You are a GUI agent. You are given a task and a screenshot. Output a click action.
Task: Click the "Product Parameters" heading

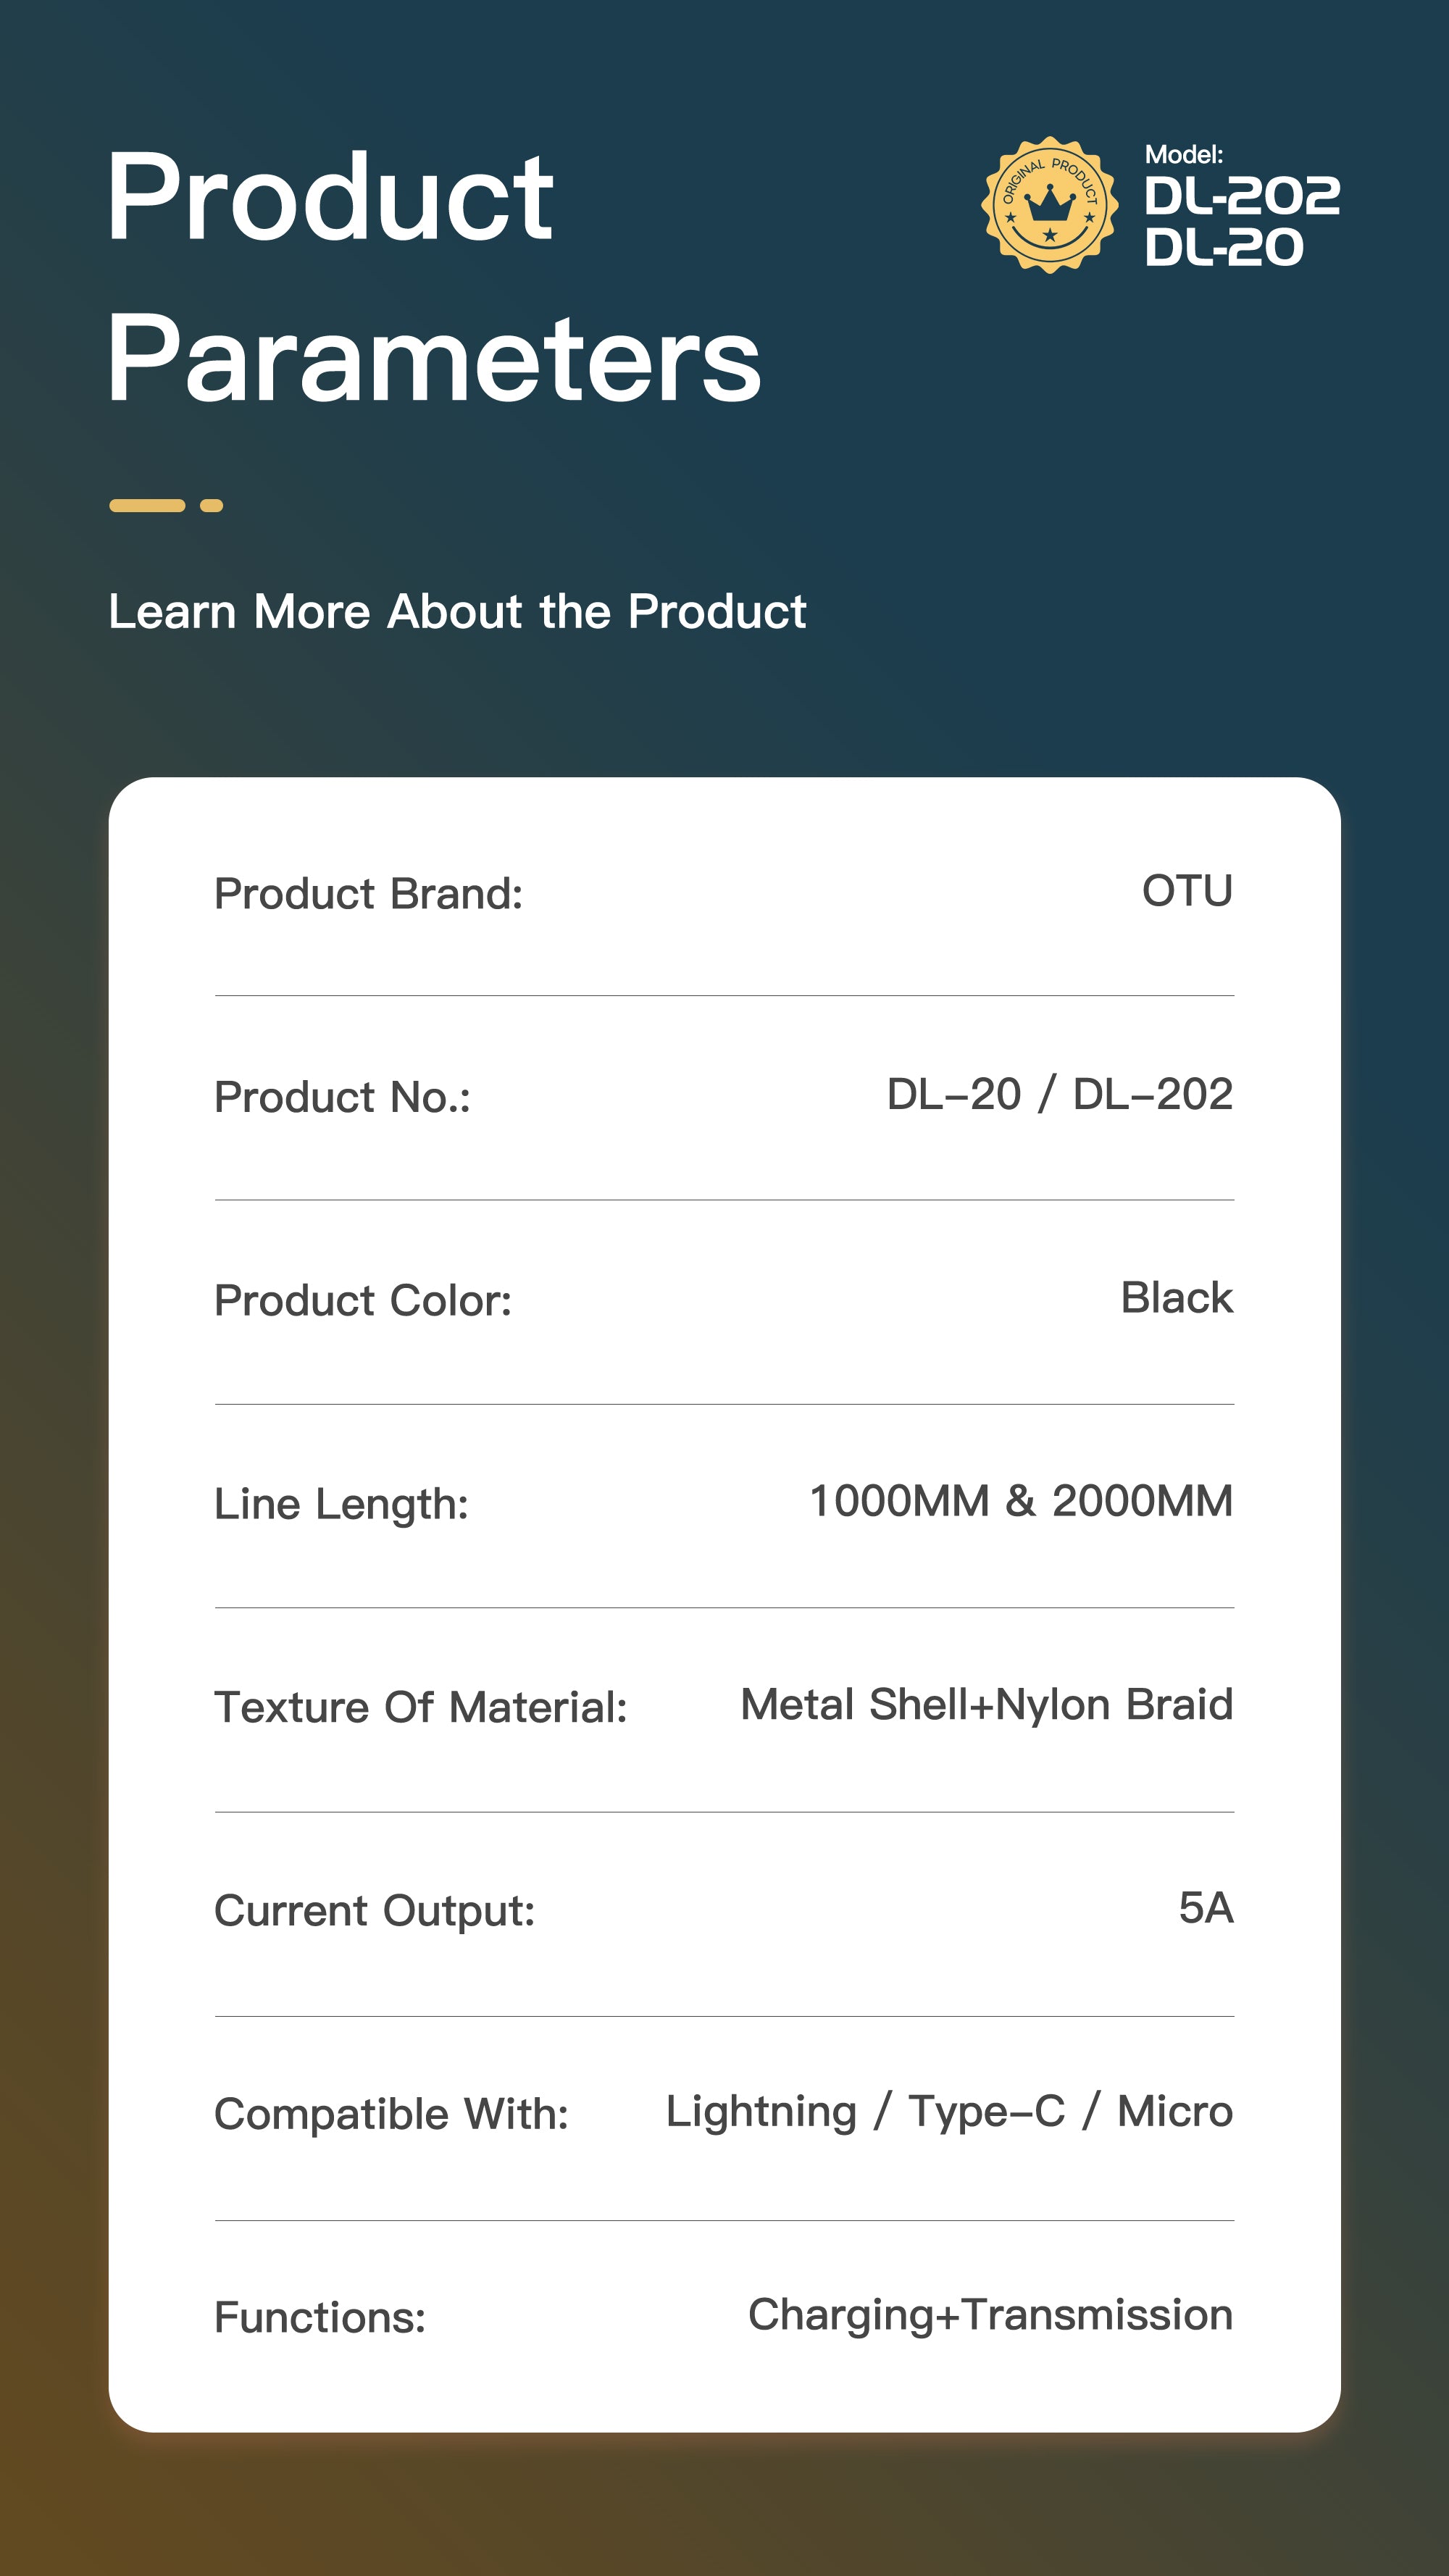click(x=433, y=276)
